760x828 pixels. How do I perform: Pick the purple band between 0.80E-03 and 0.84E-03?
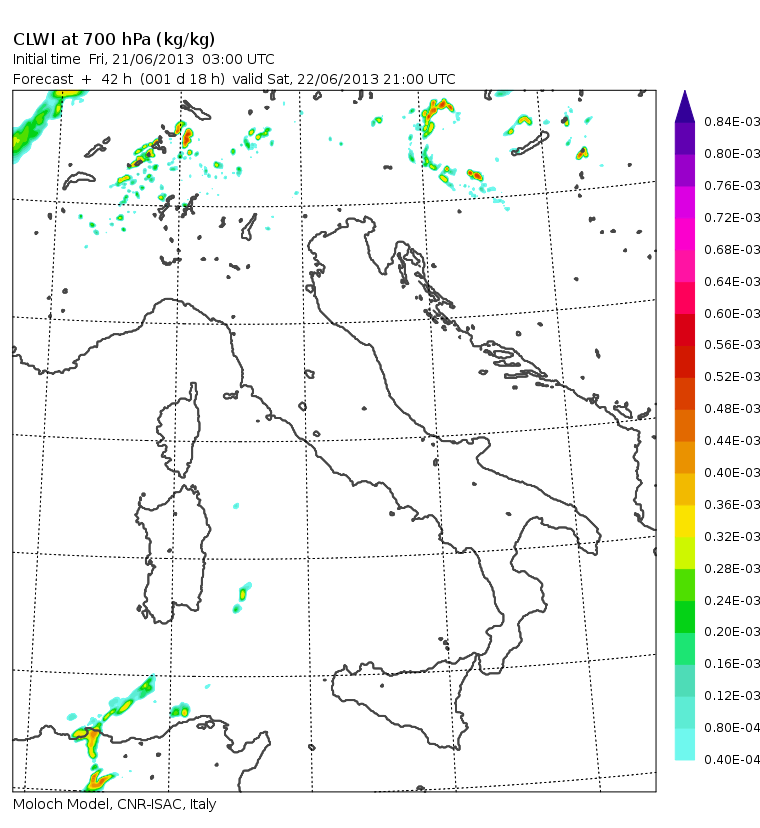pos(685,138)
